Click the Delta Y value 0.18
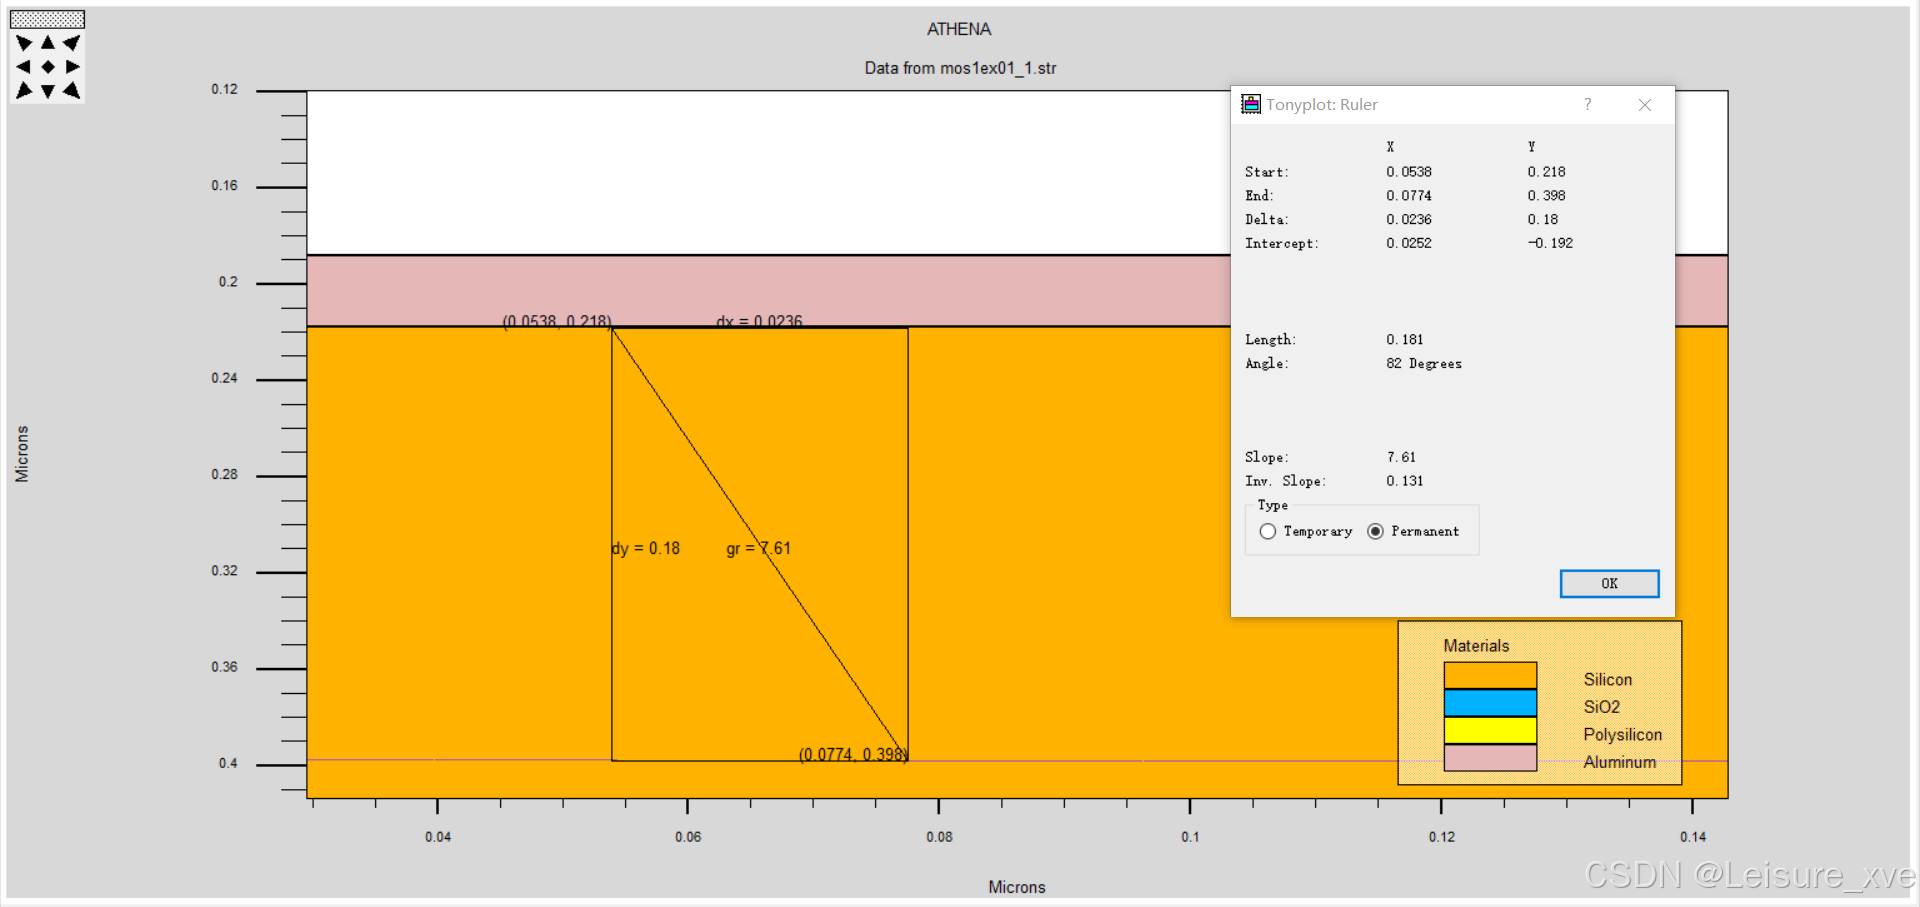This screenshot has height=907, width=1920. tap(1542, 220)
